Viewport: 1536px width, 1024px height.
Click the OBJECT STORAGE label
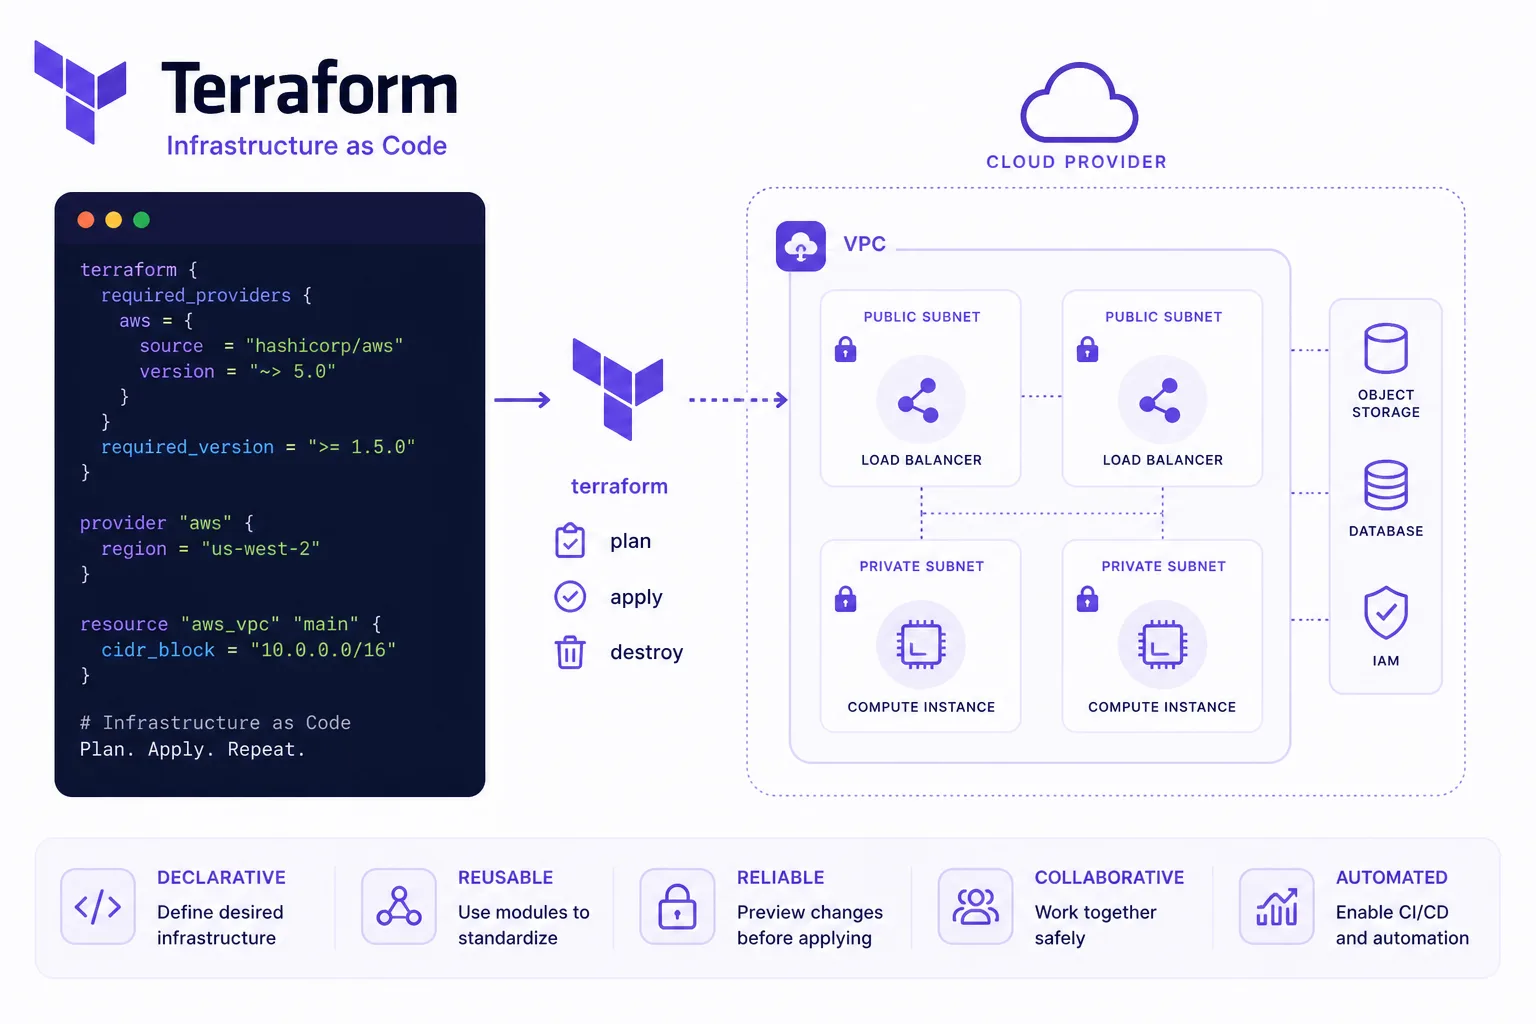[x=1386, y=403]
